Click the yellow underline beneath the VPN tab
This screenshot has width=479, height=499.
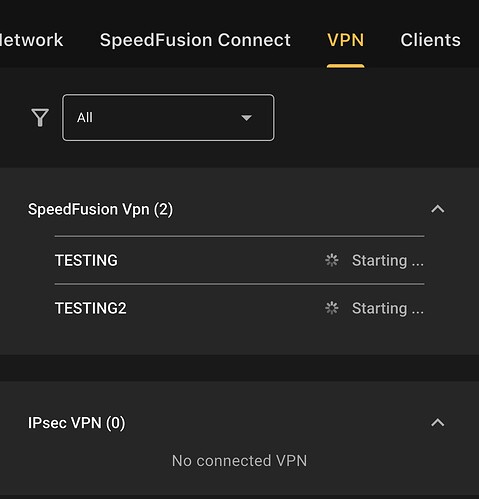coord(345,66)
